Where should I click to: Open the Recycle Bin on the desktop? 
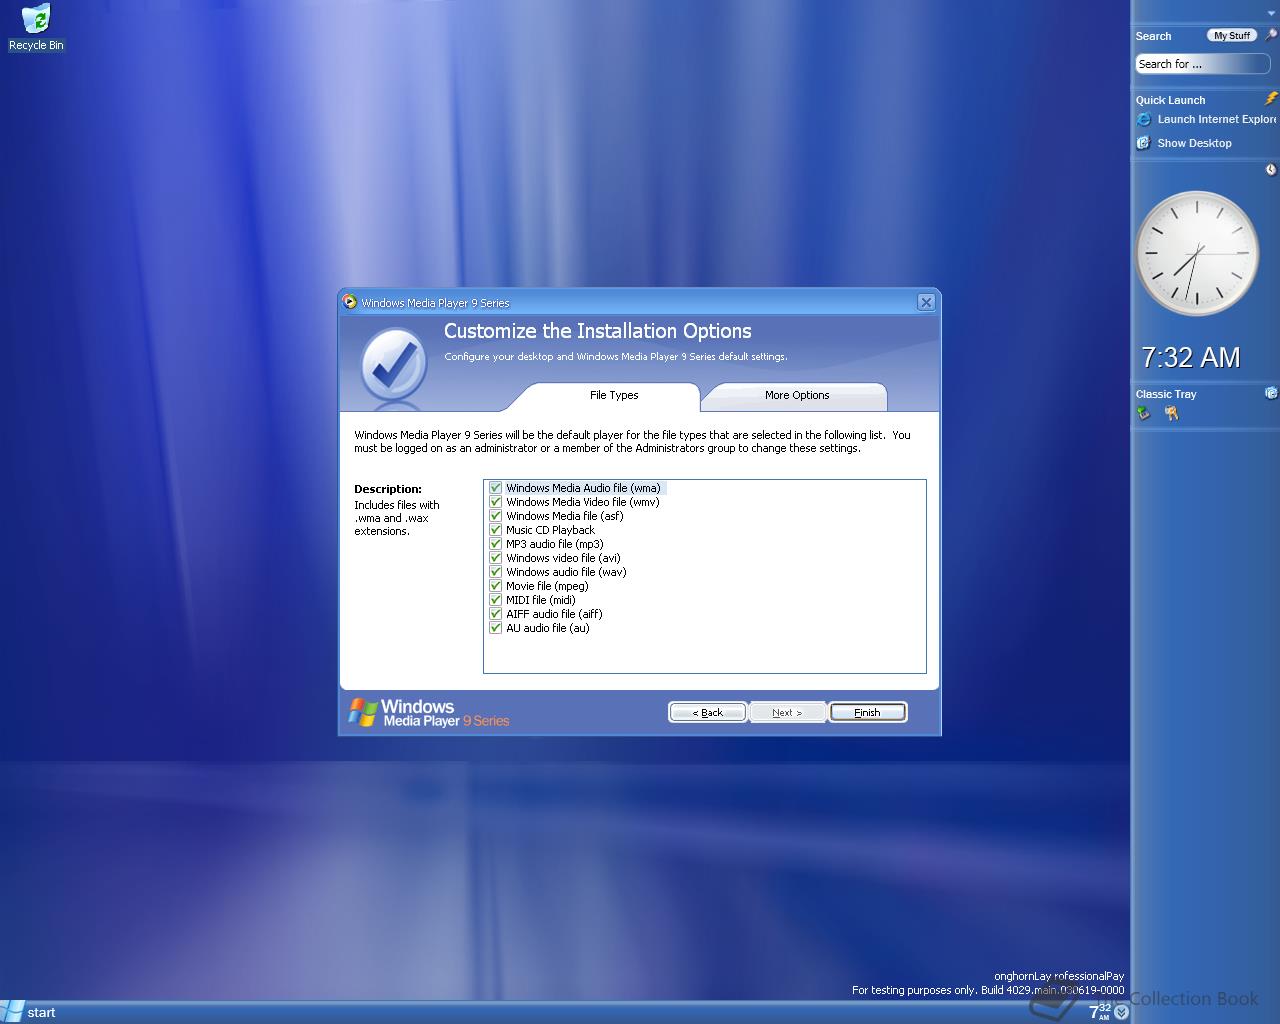click(35, 20)
